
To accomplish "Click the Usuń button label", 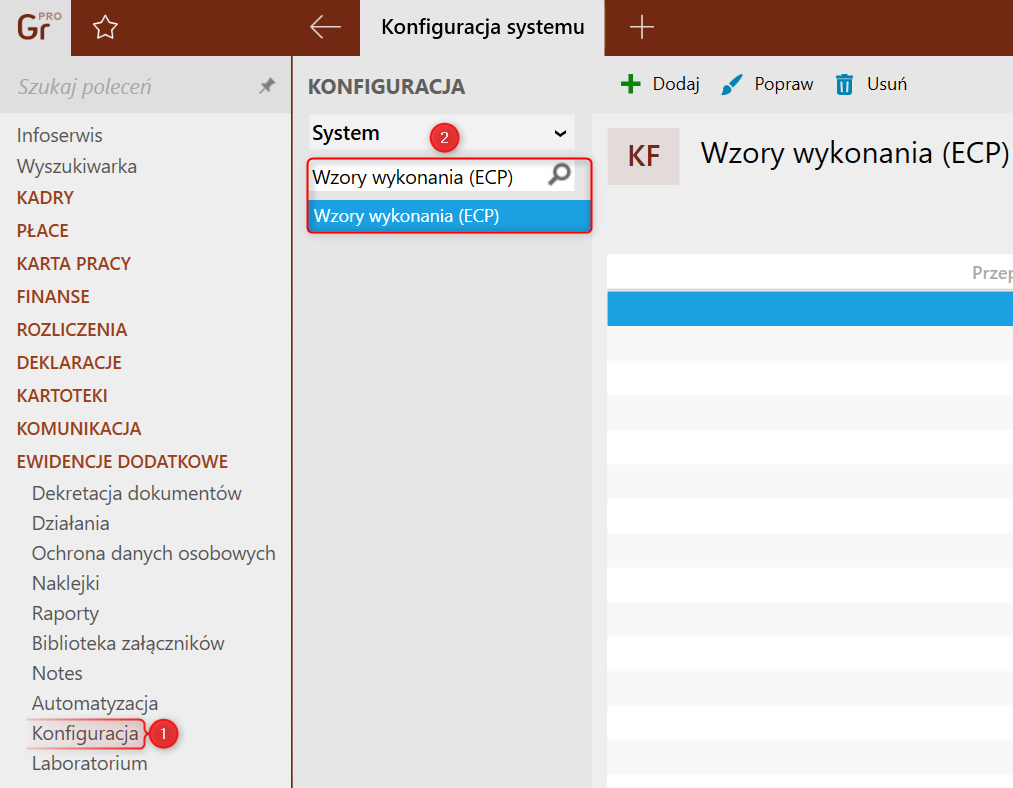I will click(886, 84).
